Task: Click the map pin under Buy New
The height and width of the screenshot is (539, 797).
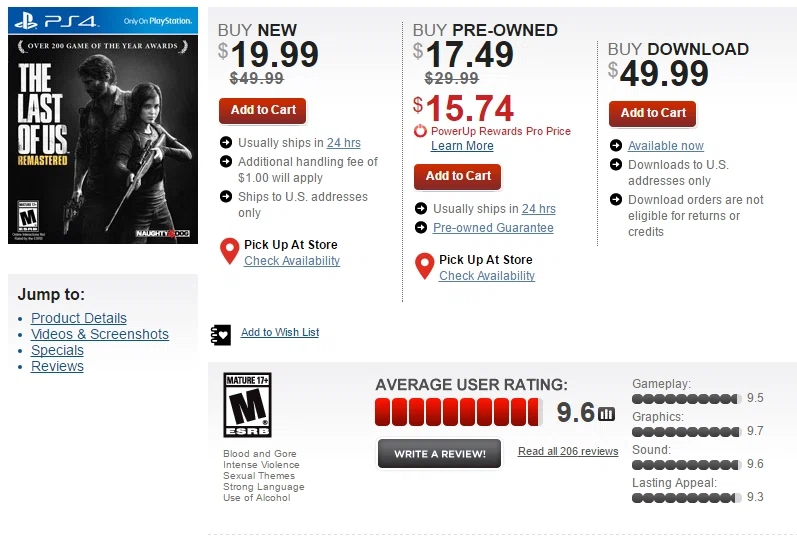Action: 229,251
